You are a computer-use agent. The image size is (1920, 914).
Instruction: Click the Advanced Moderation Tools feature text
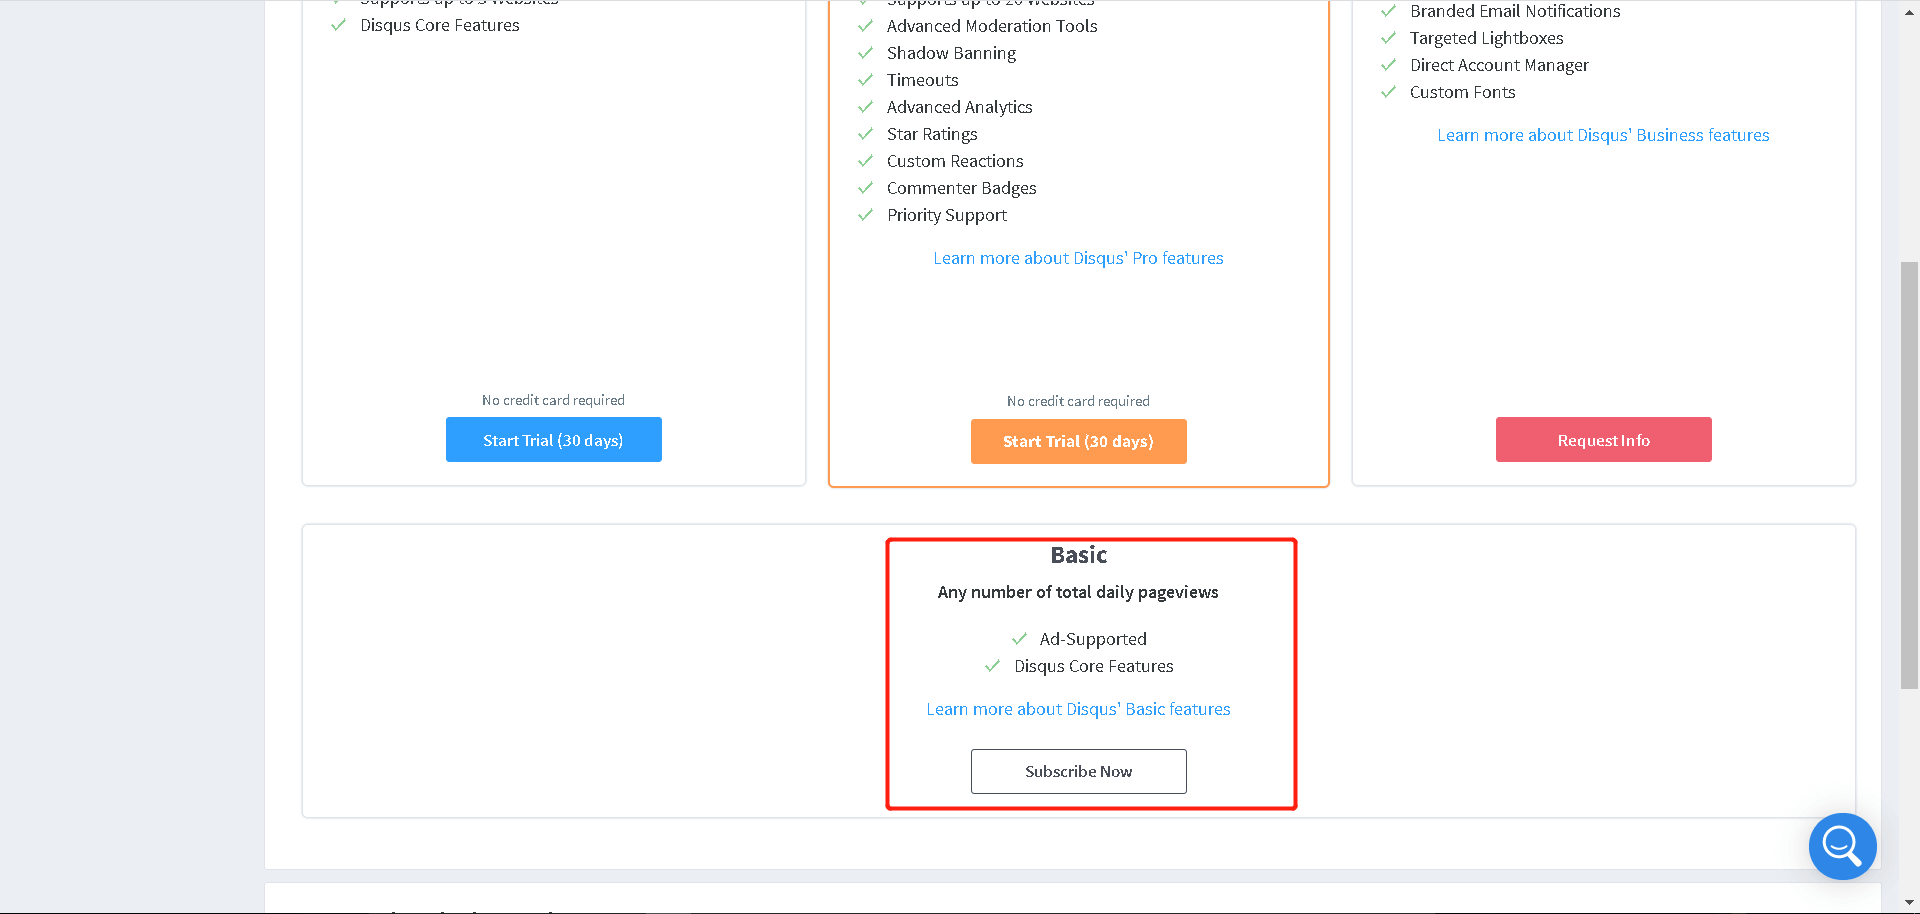992,26
